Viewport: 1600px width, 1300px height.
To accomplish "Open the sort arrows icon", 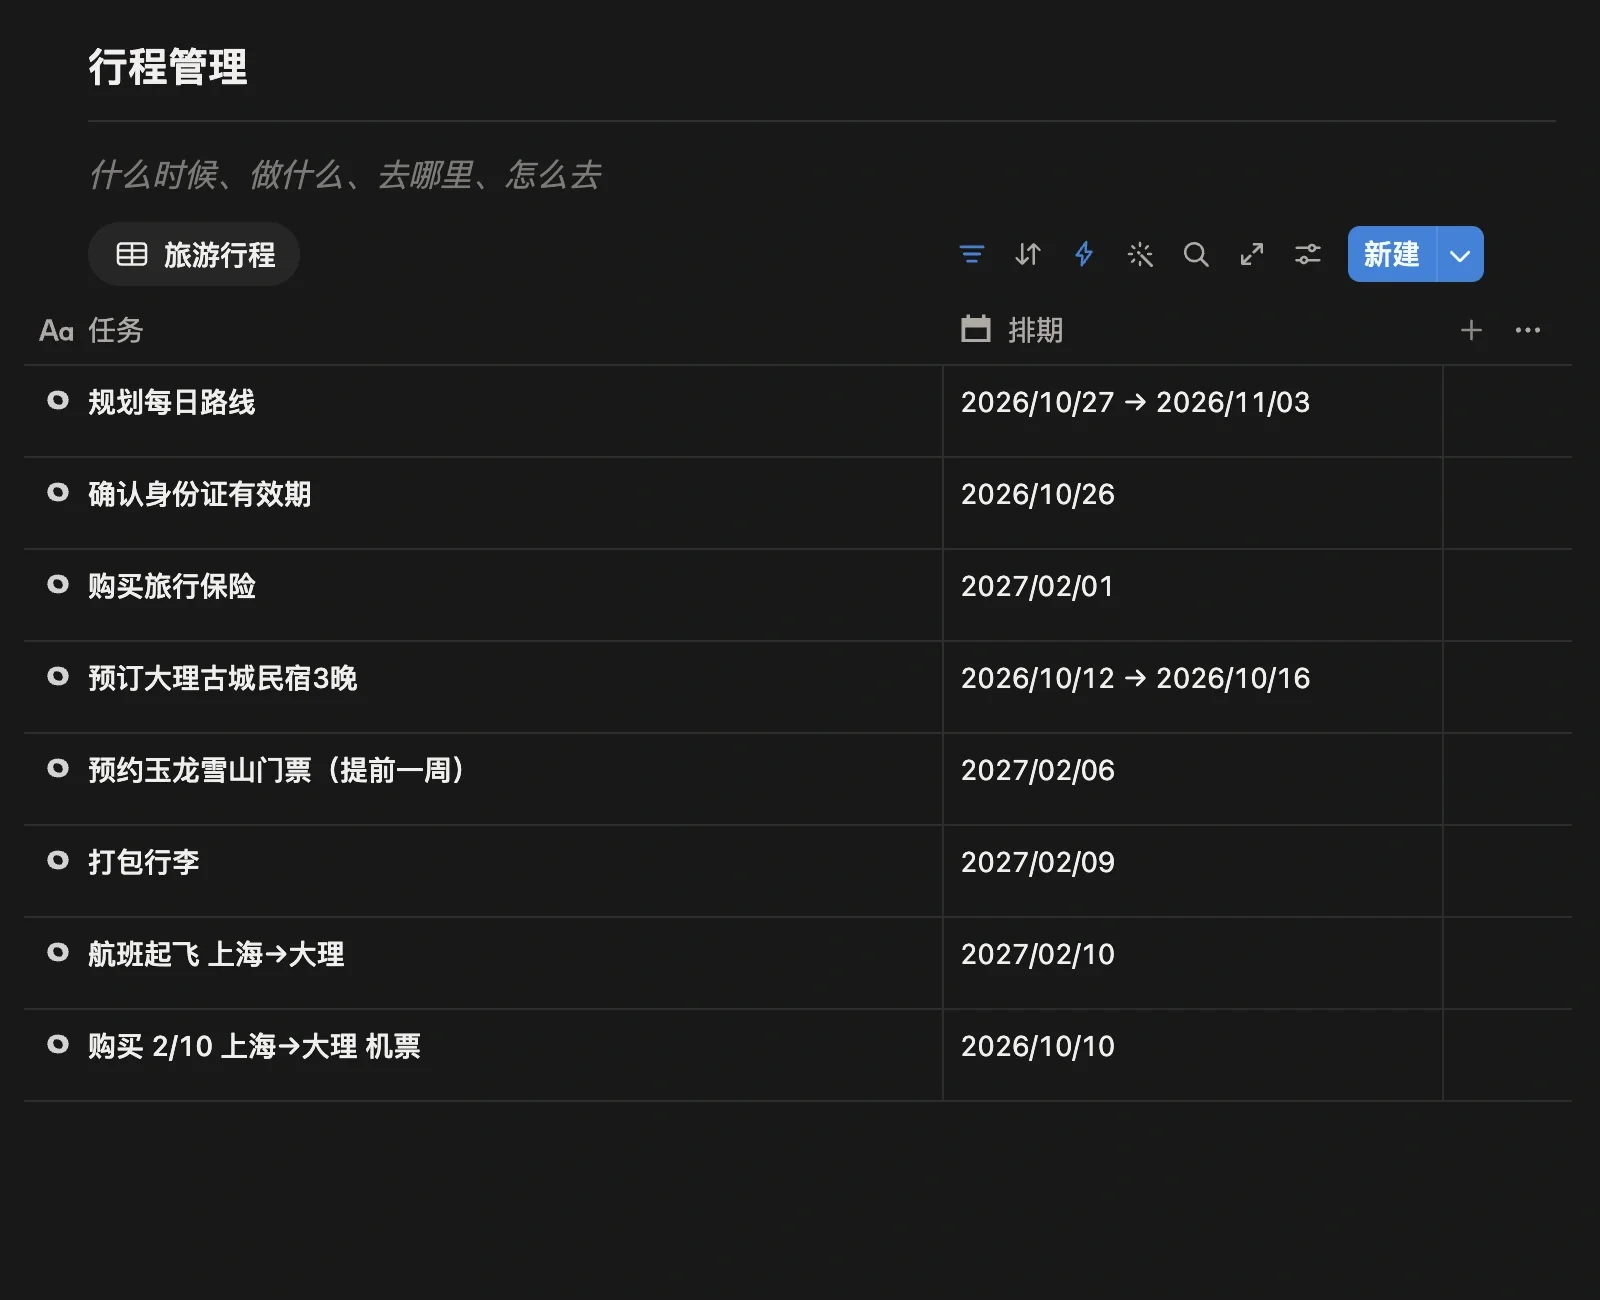I will coord(1027,254).
